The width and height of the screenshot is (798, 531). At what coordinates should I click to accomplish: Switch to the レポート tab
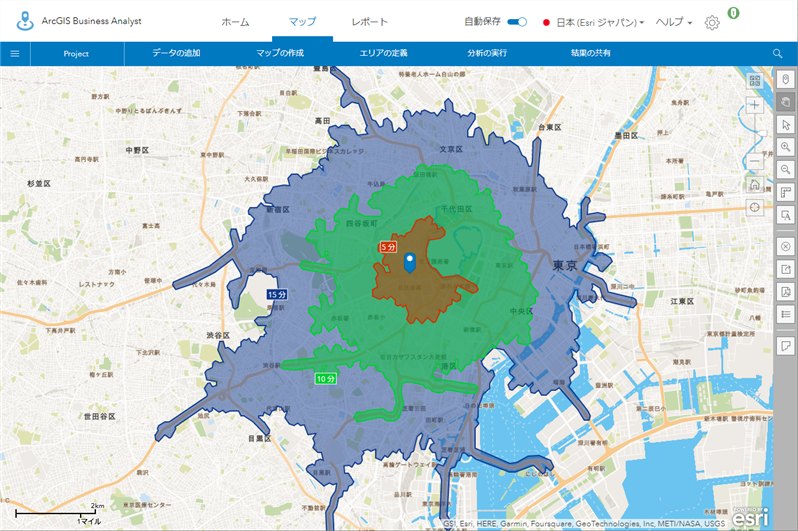tap(371, 22)
